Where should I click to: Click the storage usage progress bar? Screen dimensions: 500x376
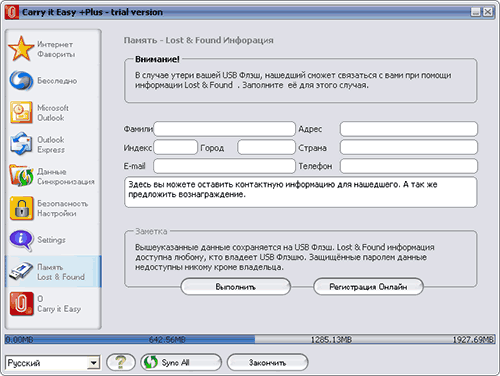pyautogui.click(x=250, y=339)
